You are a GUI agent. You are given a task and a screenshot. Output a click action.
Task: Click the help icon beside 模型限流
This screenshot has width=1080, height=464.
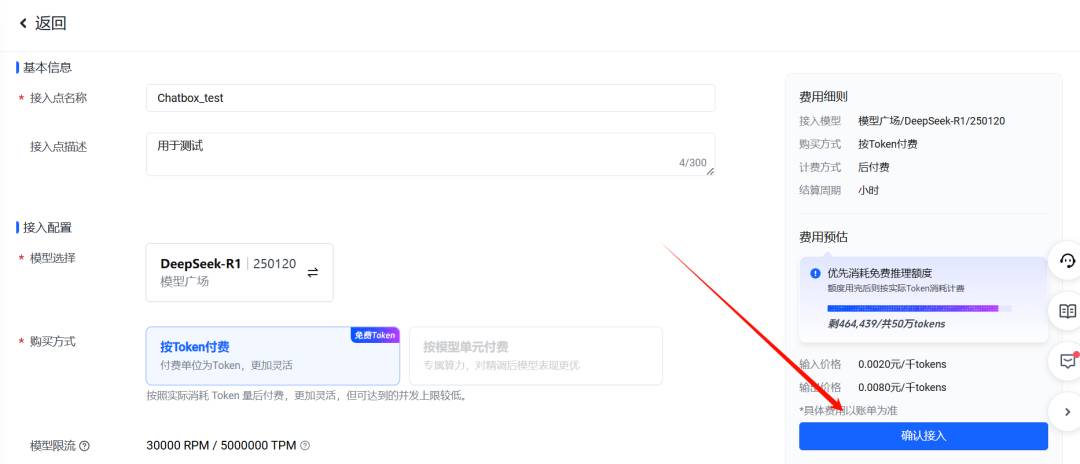[x=85, y=446]
